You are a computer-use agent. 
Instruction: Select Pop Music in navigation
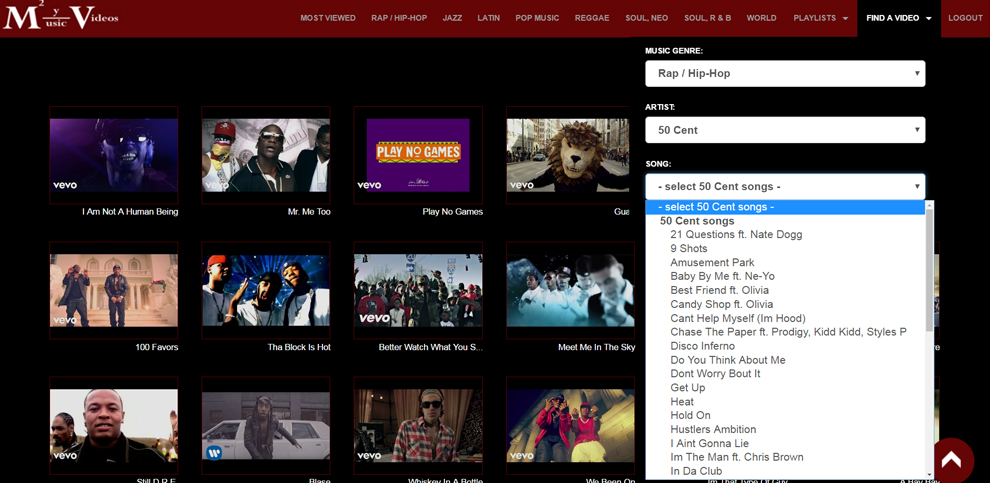537,18
